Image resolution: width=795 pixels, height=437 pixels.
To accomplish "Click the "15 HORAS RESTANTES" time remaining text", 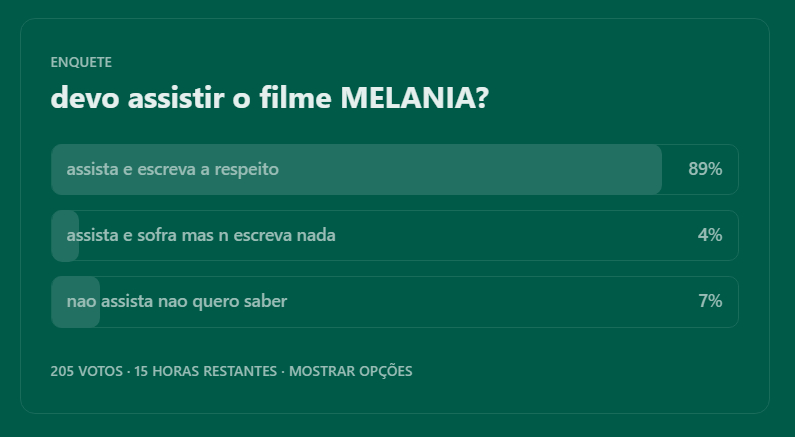I will click(205, 371).
